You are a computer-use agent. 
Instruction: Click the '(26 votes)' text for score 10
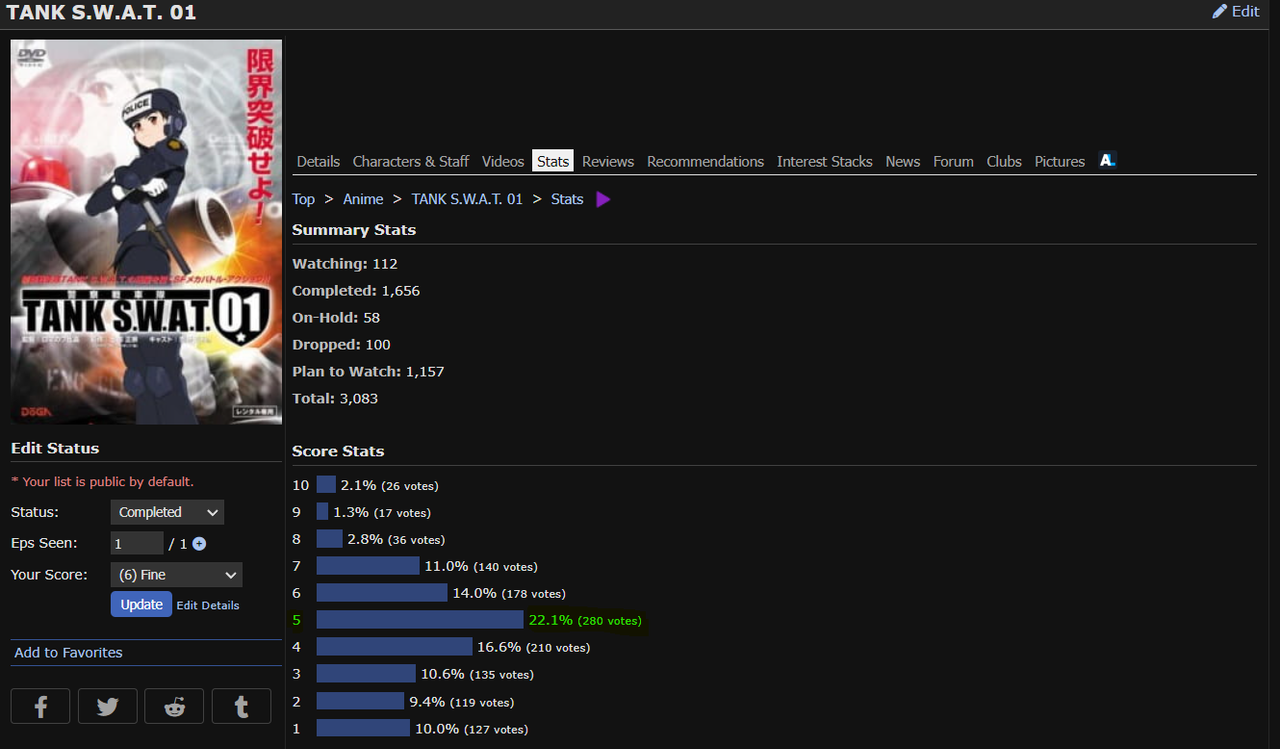click(410, 486)
